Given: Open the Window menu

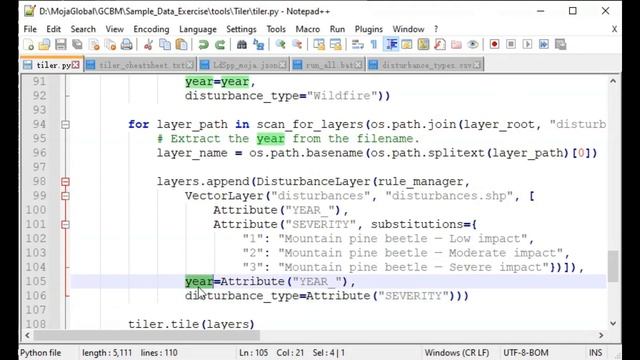Looking at the screenshot, I should (x=408, y=29).
